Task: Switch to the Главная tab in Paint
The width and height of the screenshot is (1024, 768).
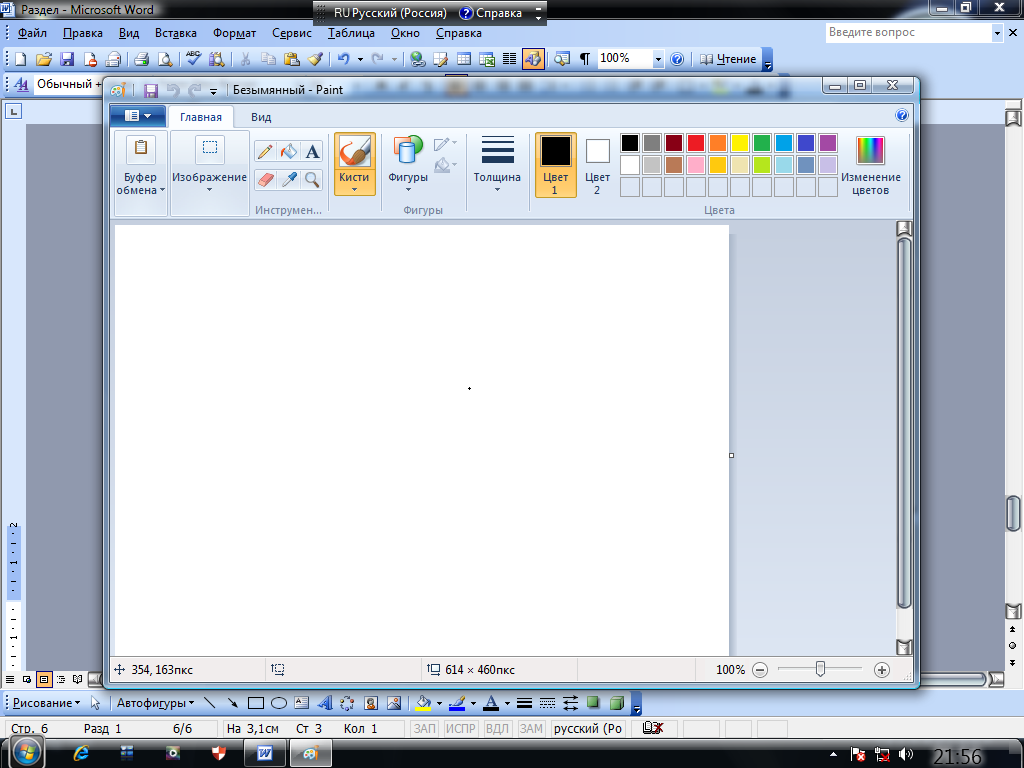Action: (201, 118)
